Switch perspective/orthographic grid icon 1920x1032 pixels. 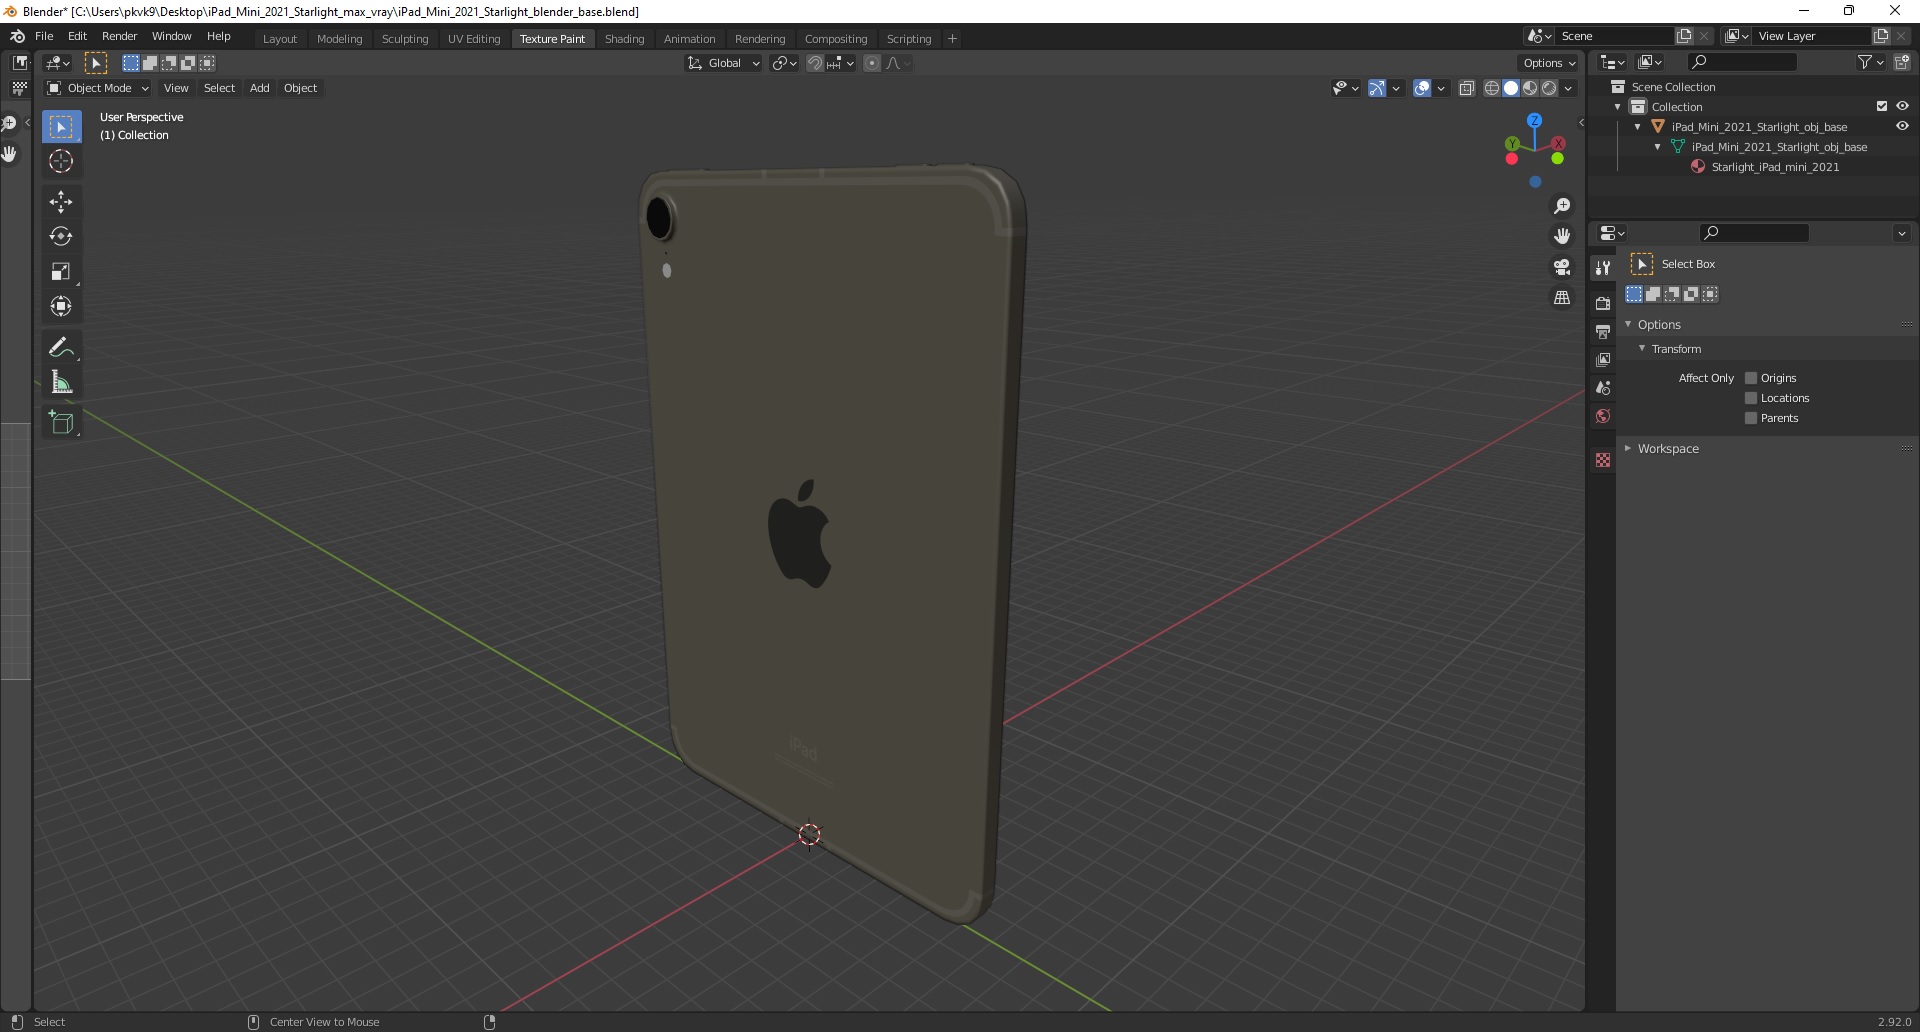(x=1561, y=298)
